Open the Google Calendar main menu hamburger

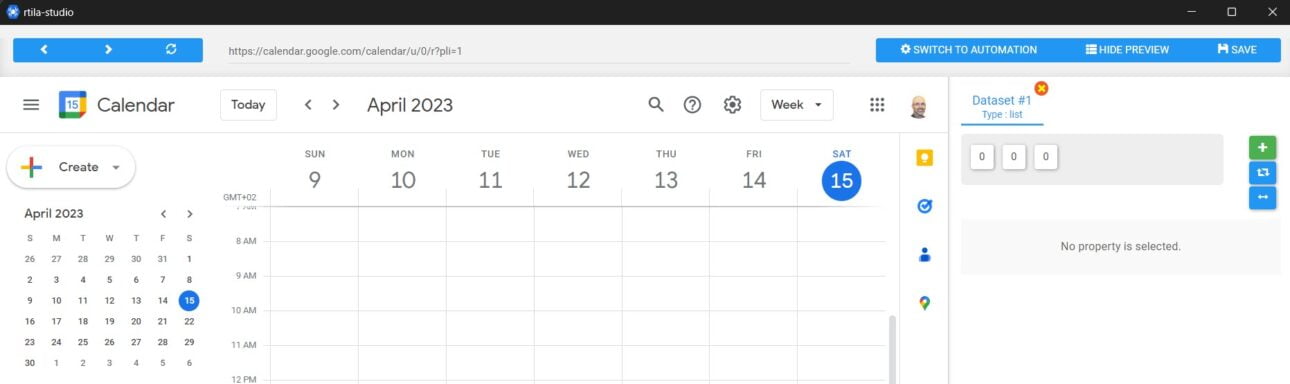(x=31, y=105)
